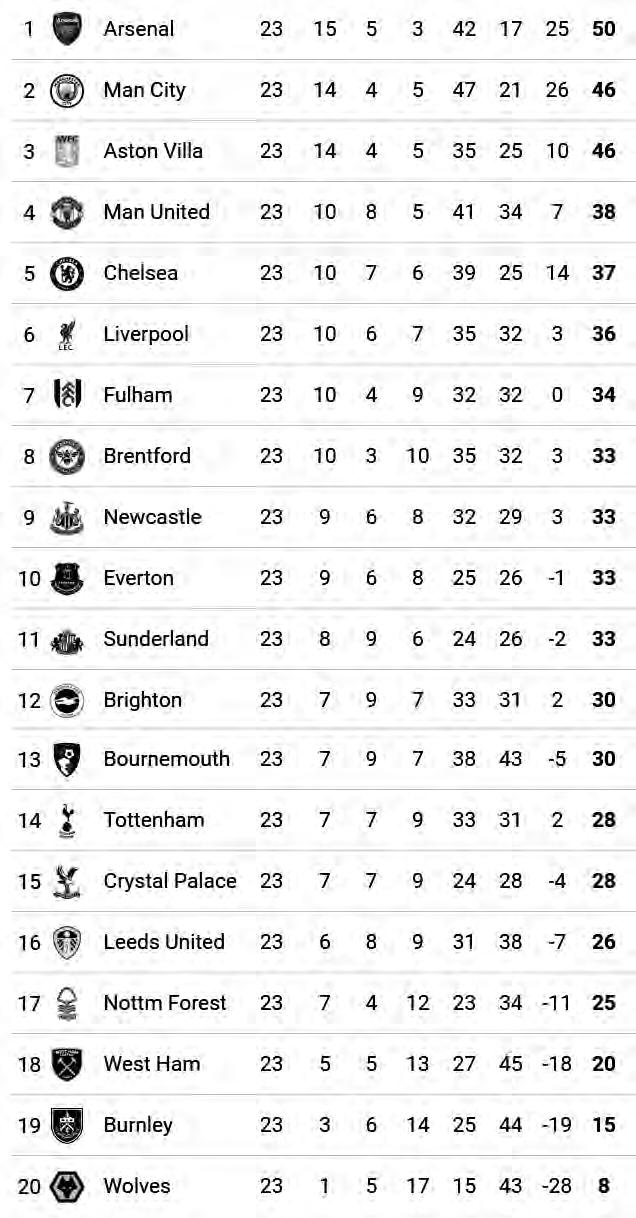Click the Arsenal club crest
The image size is (636, 1218).
pyautogui.click(x=67, y=28)
